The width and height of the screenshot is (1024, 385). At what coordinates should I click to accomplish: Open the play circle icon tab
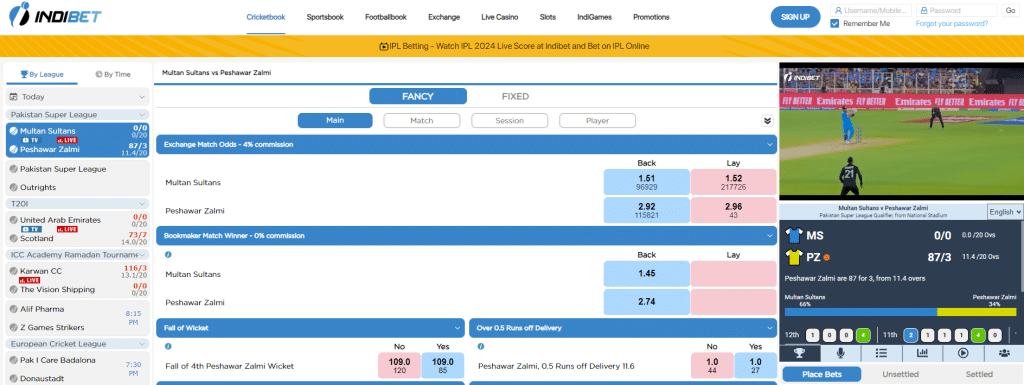tap(963, 353)
